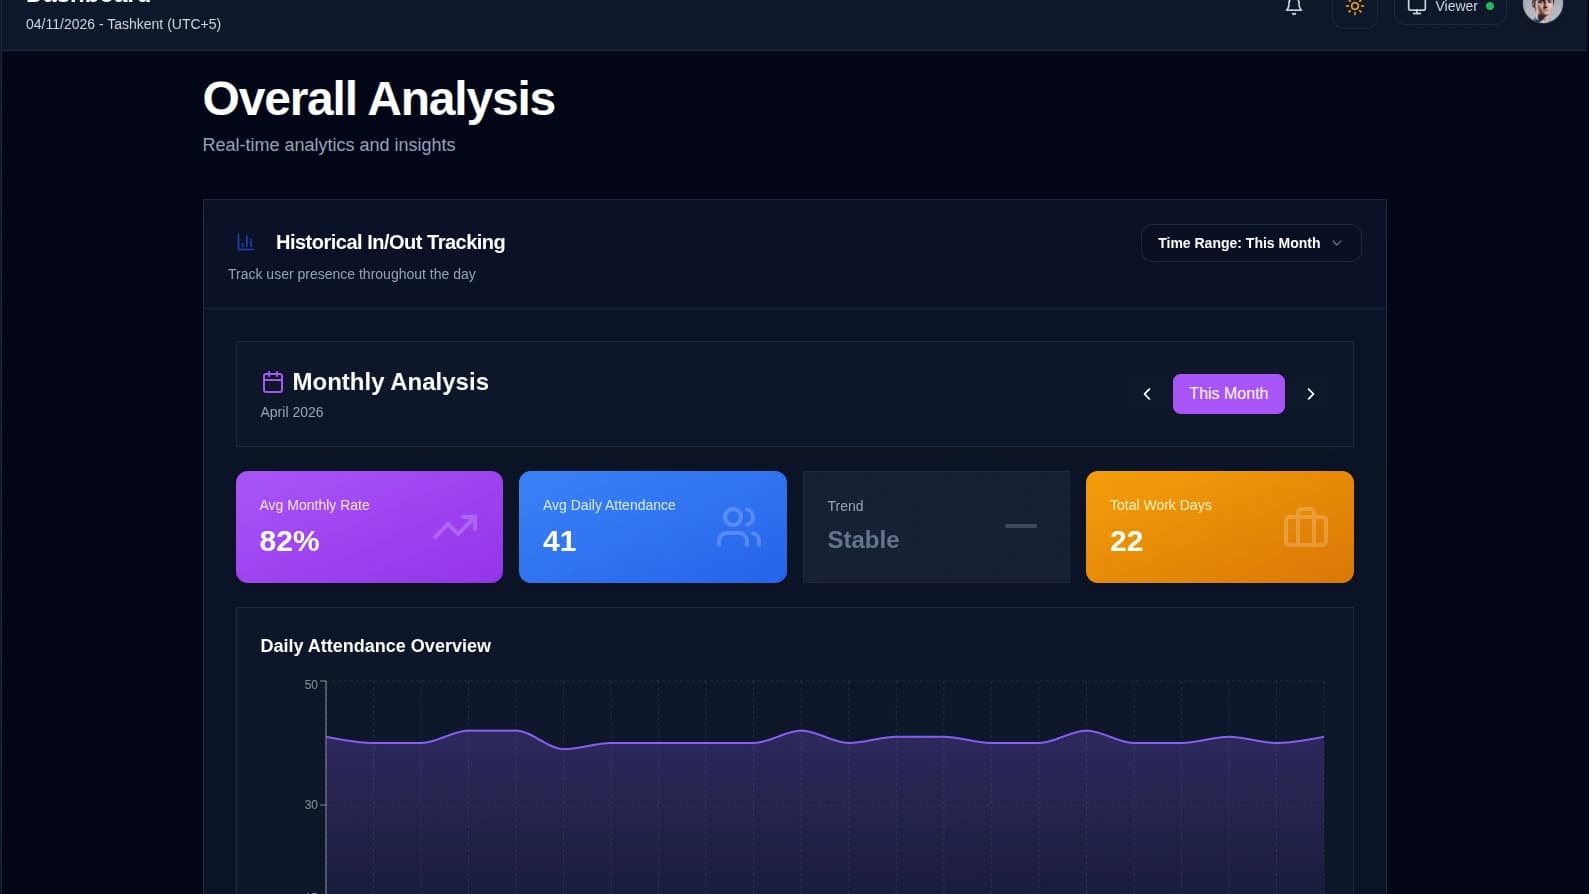This screenshot has width=1589, height=894.
Task: Click the briefcase icon in Total Work Days
Action: 1306,527
